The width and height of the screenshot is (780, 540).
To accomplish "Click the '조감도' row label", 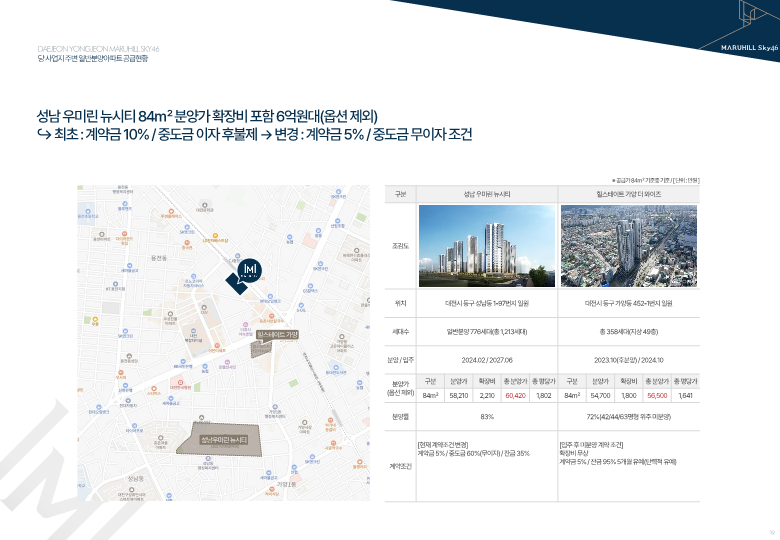I will click(400, 246).
